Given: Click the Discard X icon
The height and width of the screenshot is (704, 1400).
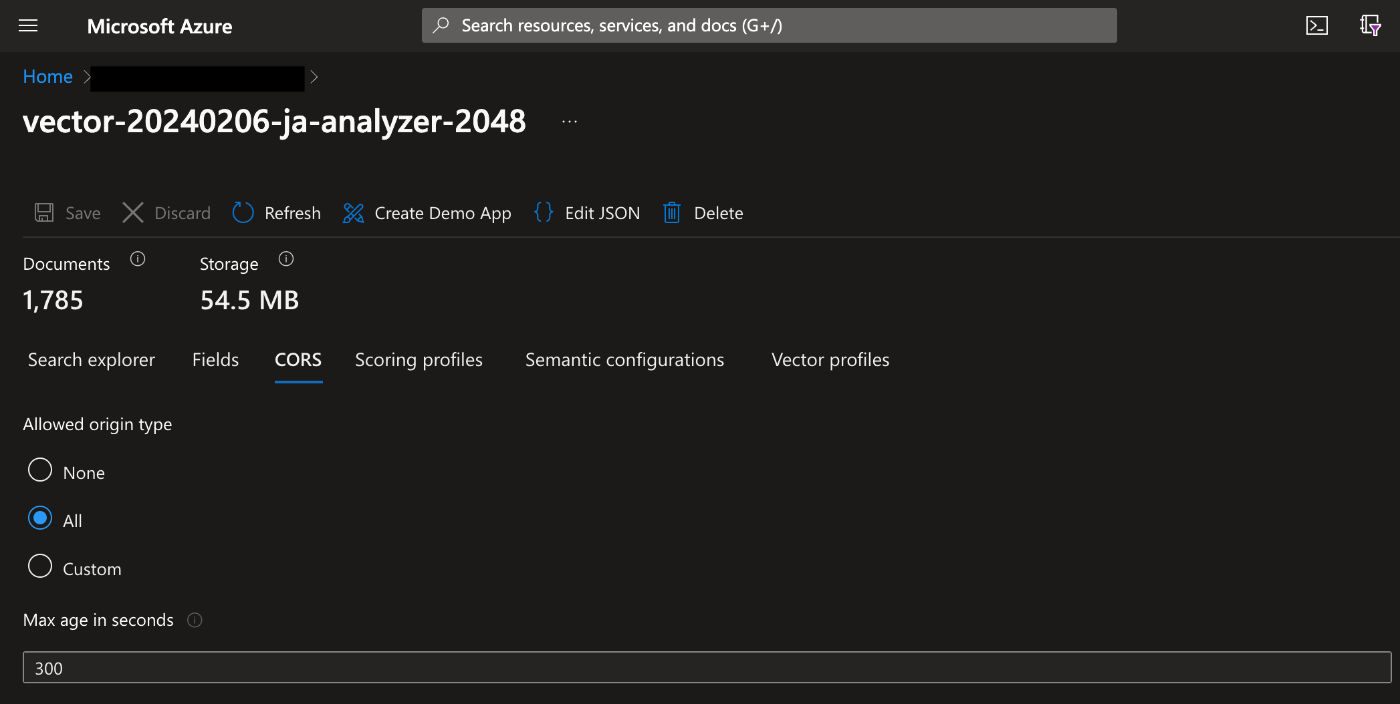Looking at the screenshot, I should point(133,212).
